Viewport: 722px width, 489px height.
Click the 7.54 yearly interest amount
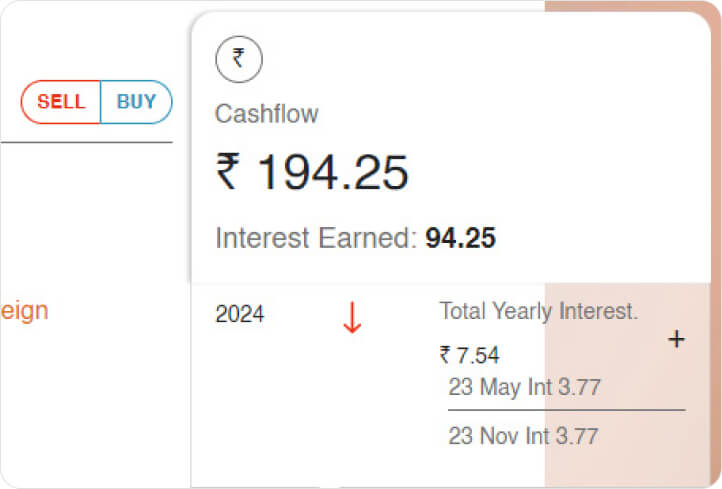(477, 355)
